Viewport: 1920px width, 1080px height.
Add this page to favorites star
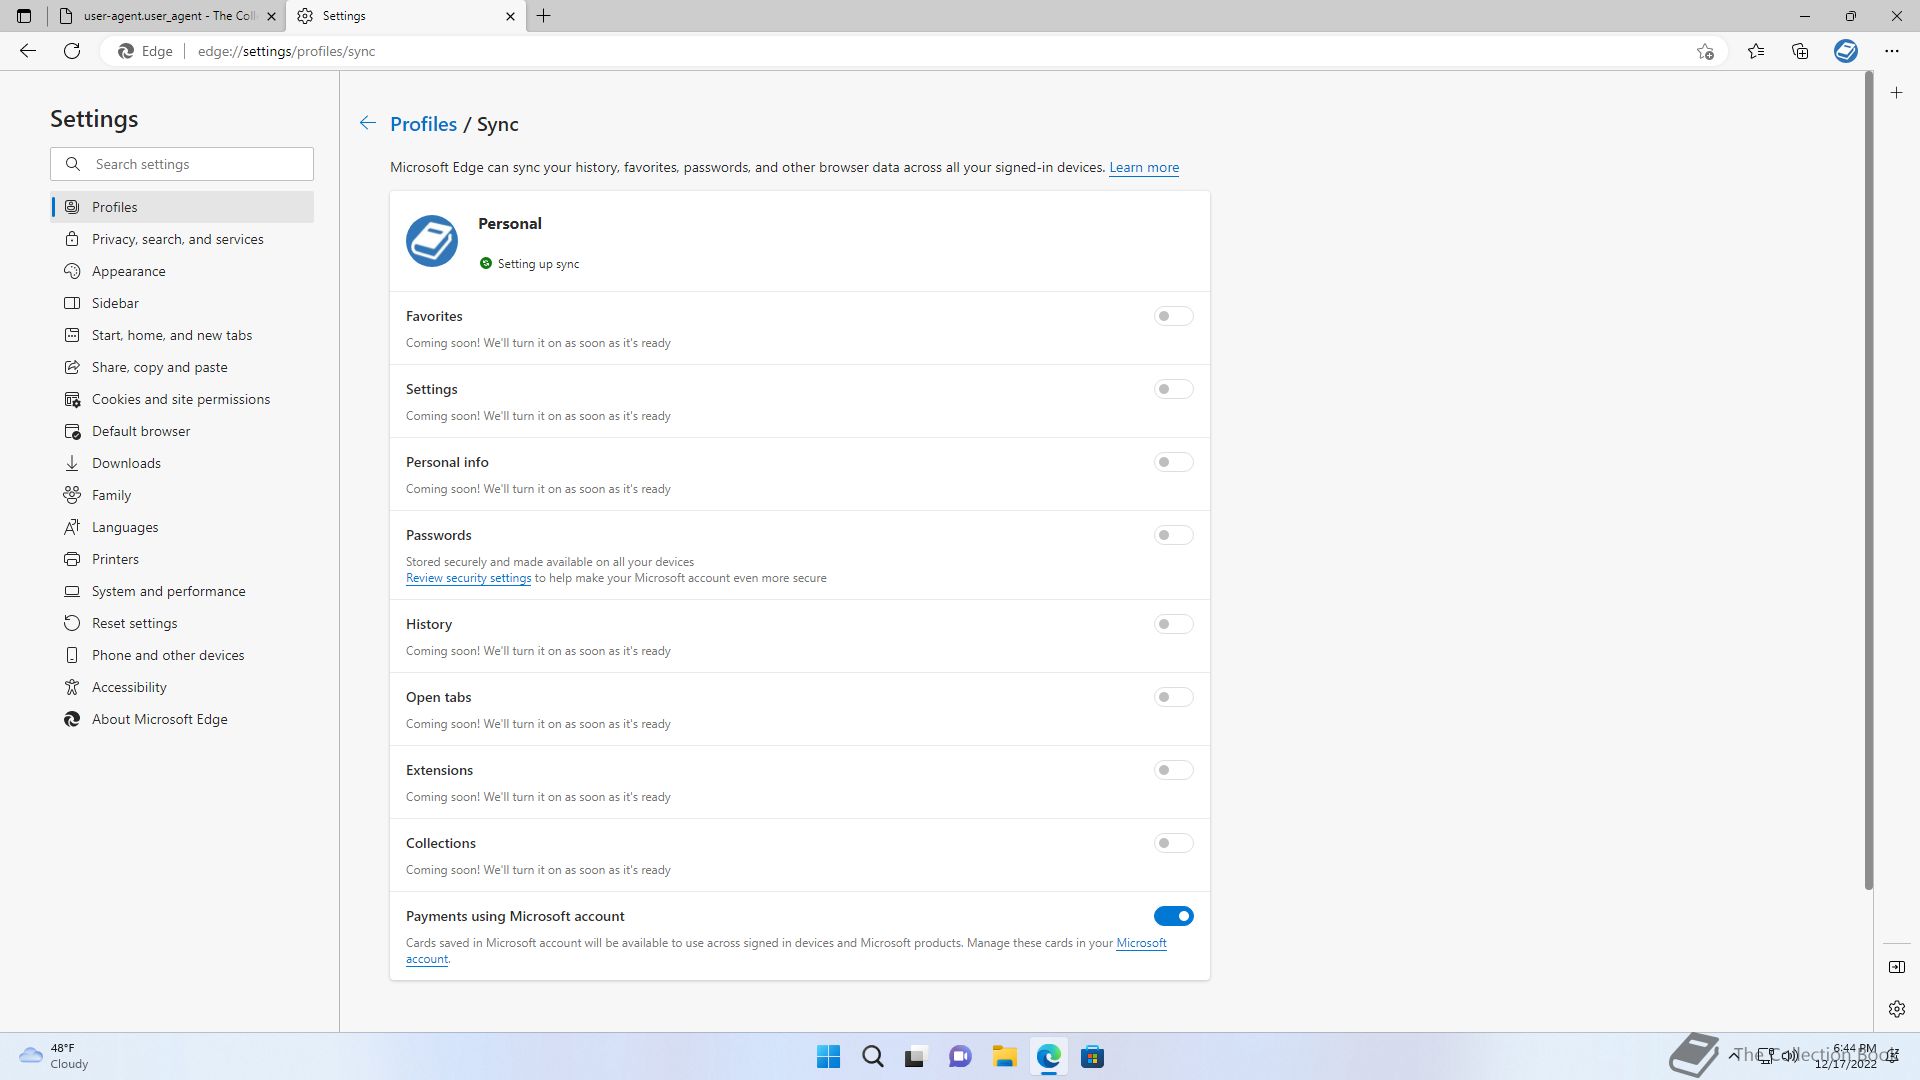click(x=1705, y=51)
